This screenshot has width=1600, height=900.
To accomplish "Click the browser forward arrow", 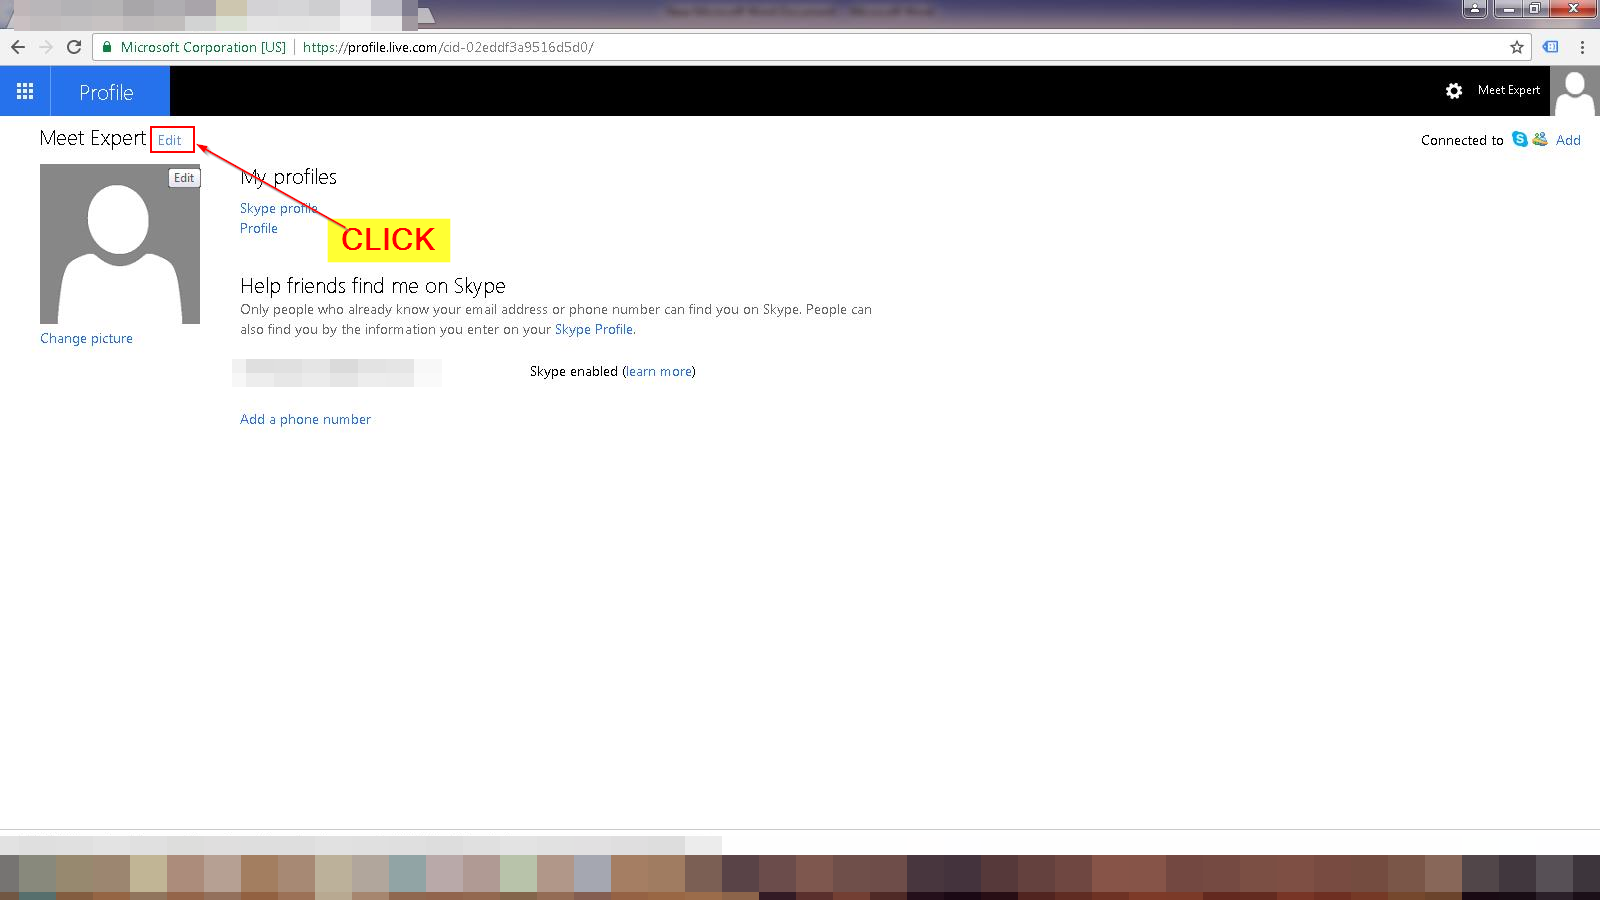I will point(45,47).
